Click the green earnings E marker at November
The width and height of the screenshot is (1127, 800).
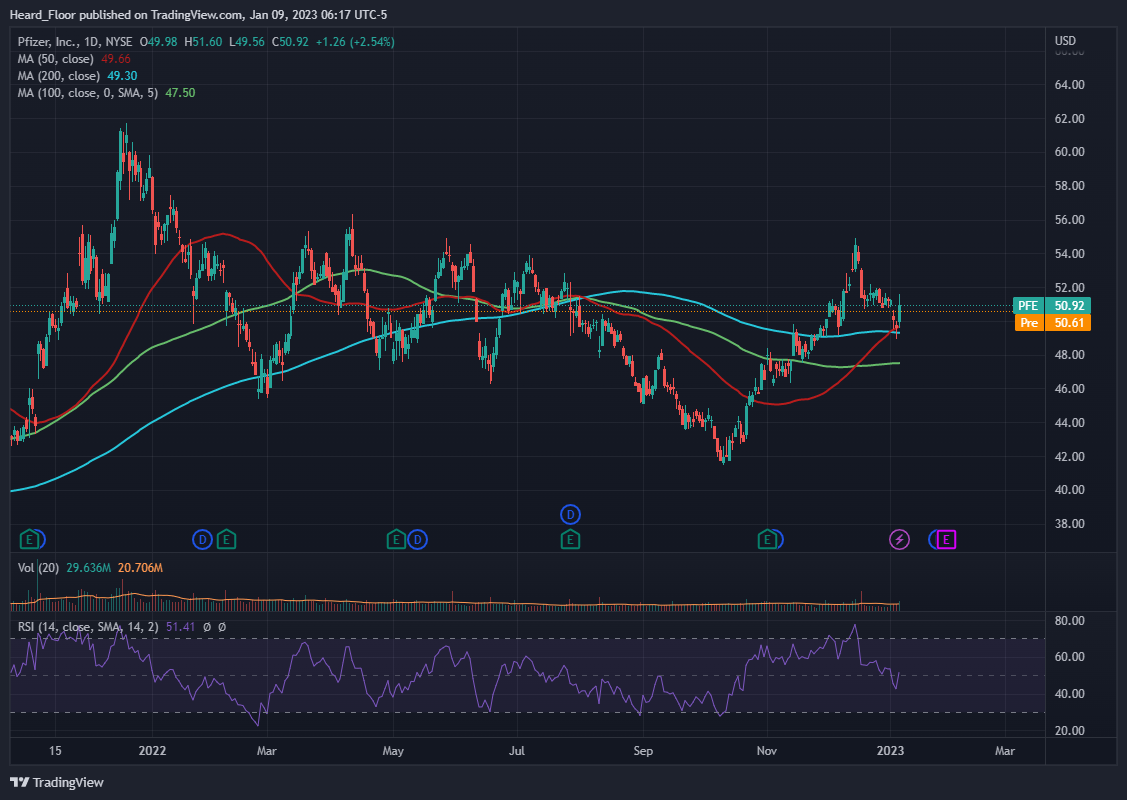pyautogui.click(x=767, y=539)
